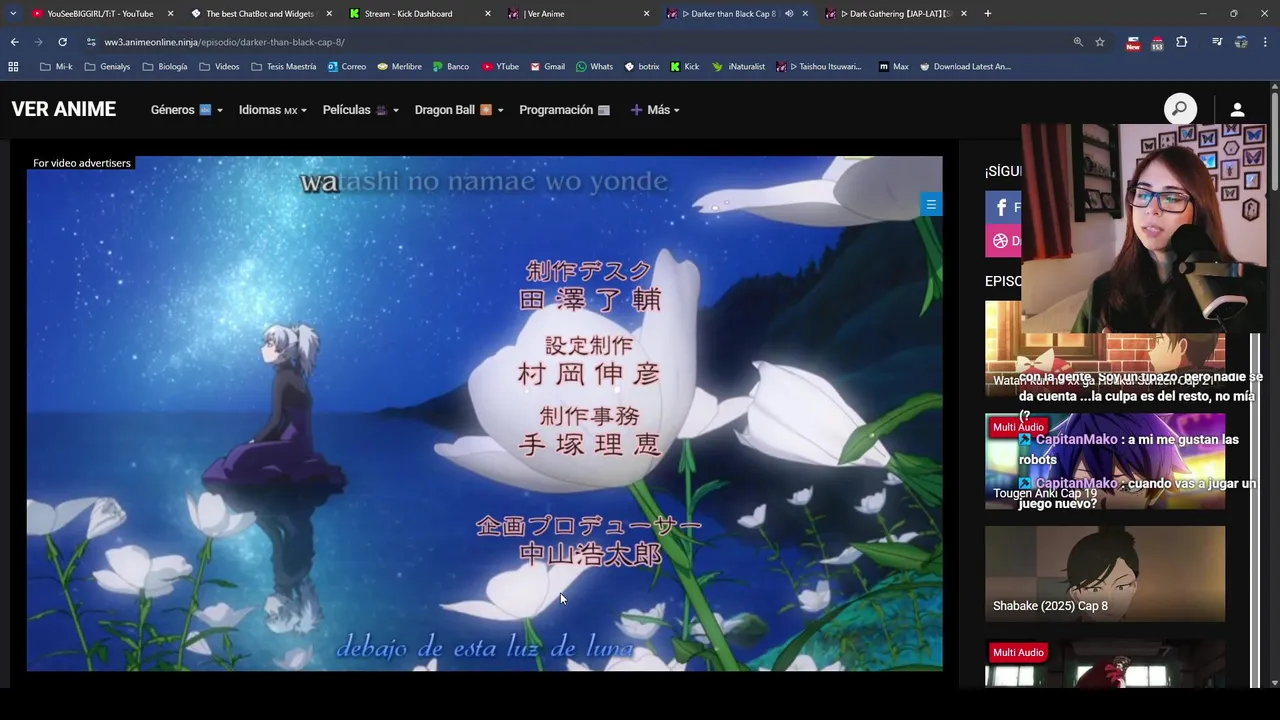Expand the Dragon Ball dropdown menu
1280x720 pixels.
tap(459, 110)
